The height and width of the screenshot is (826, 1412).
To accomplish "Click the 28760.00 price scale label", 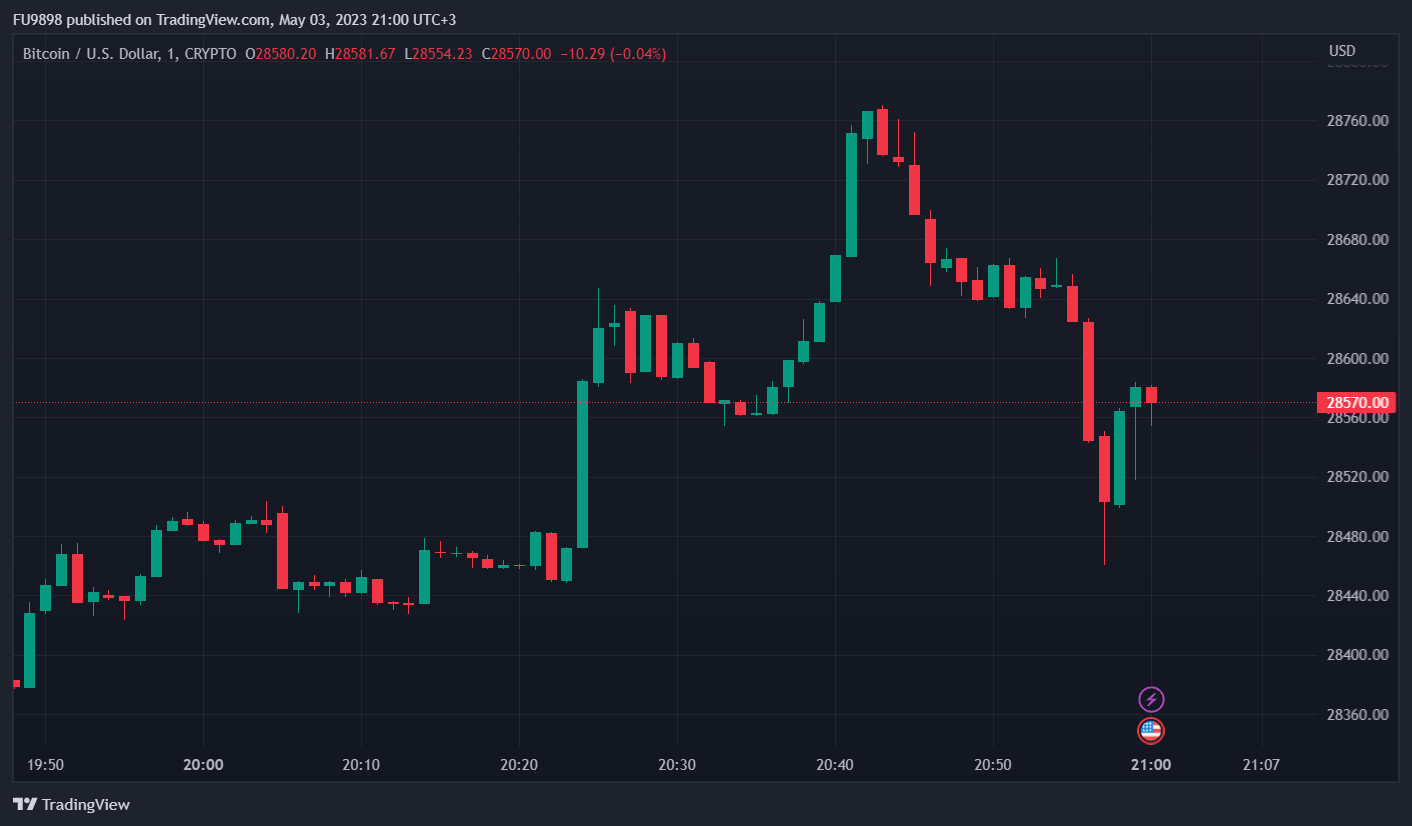I will click(x=1357, y=121).
